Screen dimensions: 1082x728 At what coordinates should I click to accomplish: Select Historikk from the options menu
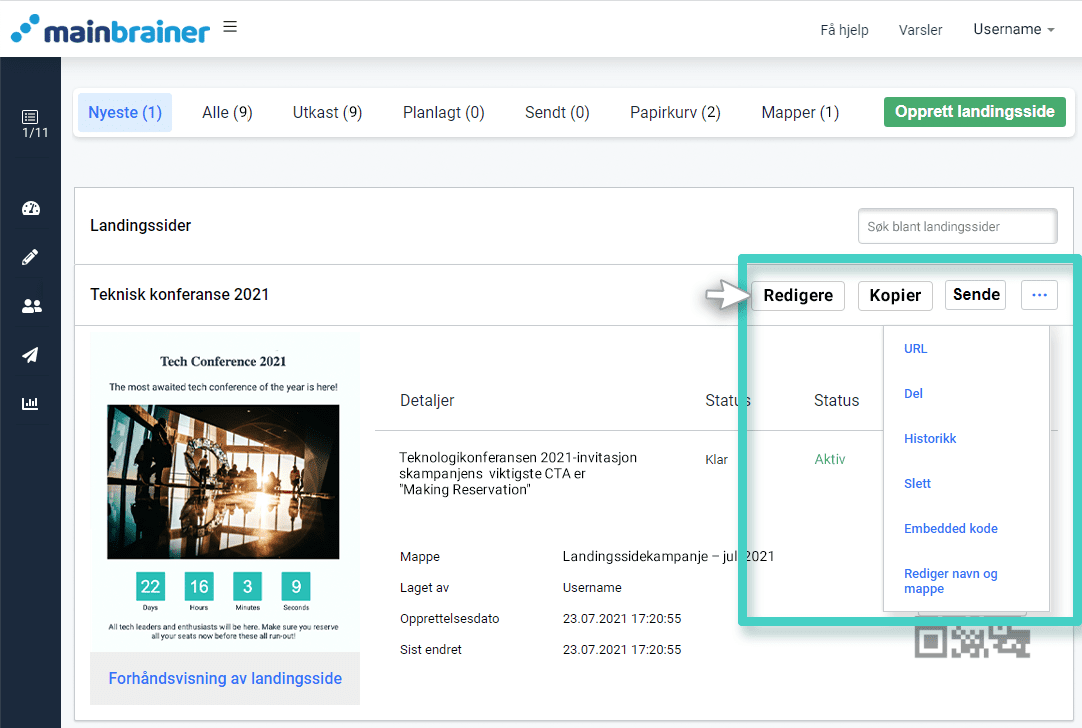930,439
